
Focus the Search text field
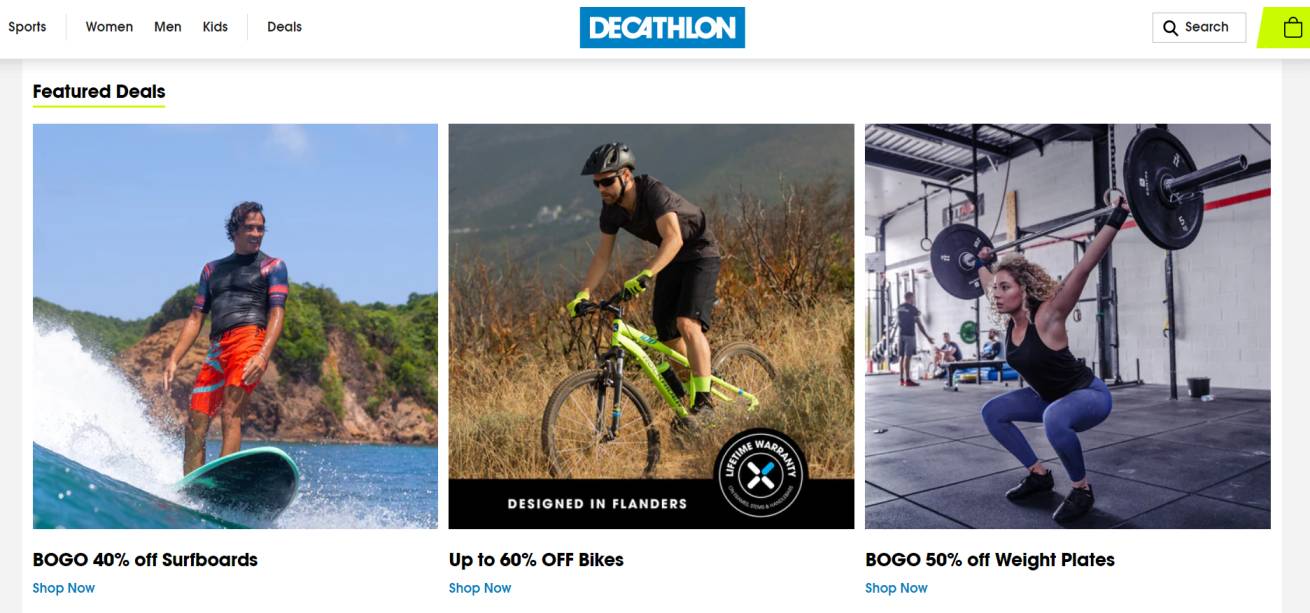[1199, 28]
